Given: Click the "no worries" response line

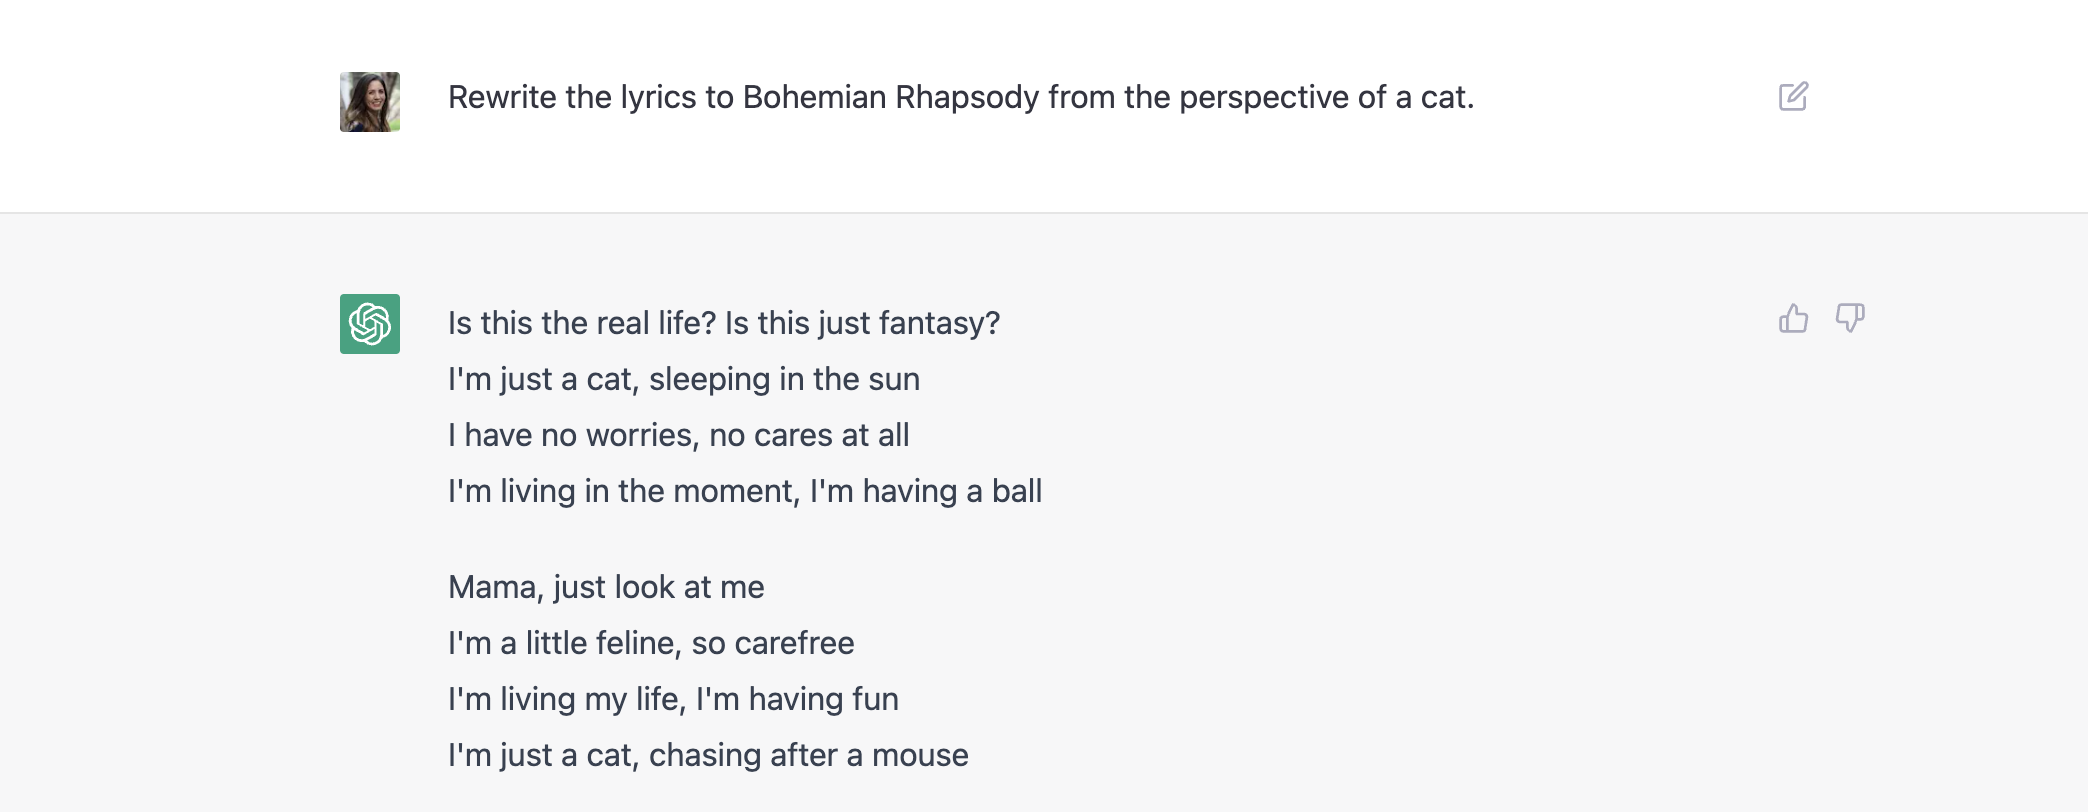Looking at the screenshot, I should coord(678,436).
